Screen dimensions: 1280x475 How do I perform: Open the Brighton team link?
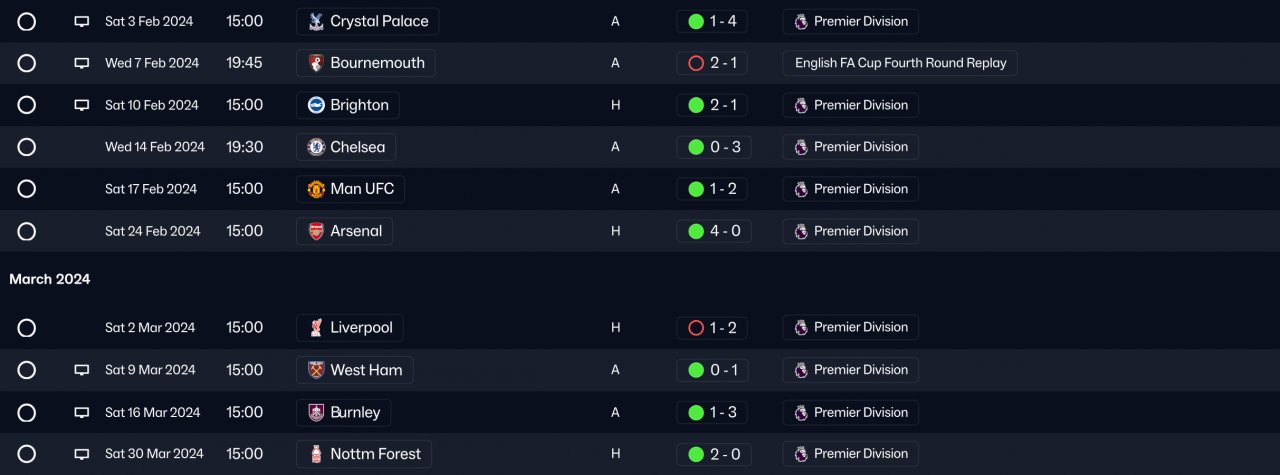pos(358,105)
